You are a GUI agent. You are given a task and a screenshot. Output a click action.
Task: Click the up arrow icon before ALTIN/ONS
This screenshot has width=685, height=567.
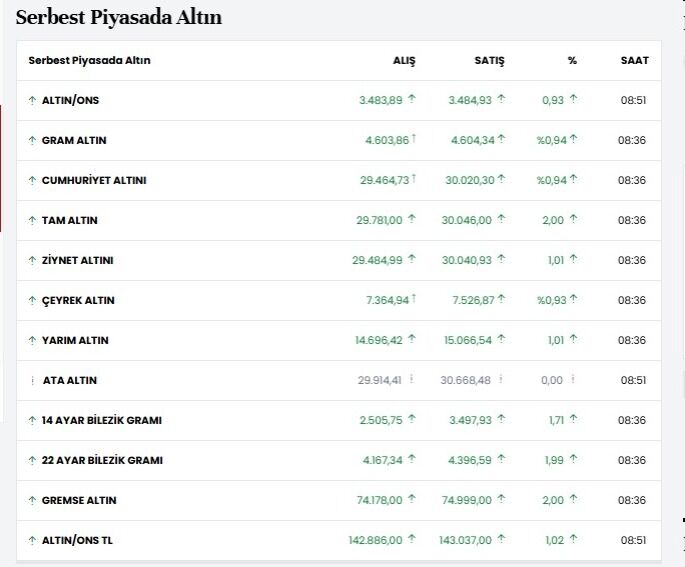[32, 100]
